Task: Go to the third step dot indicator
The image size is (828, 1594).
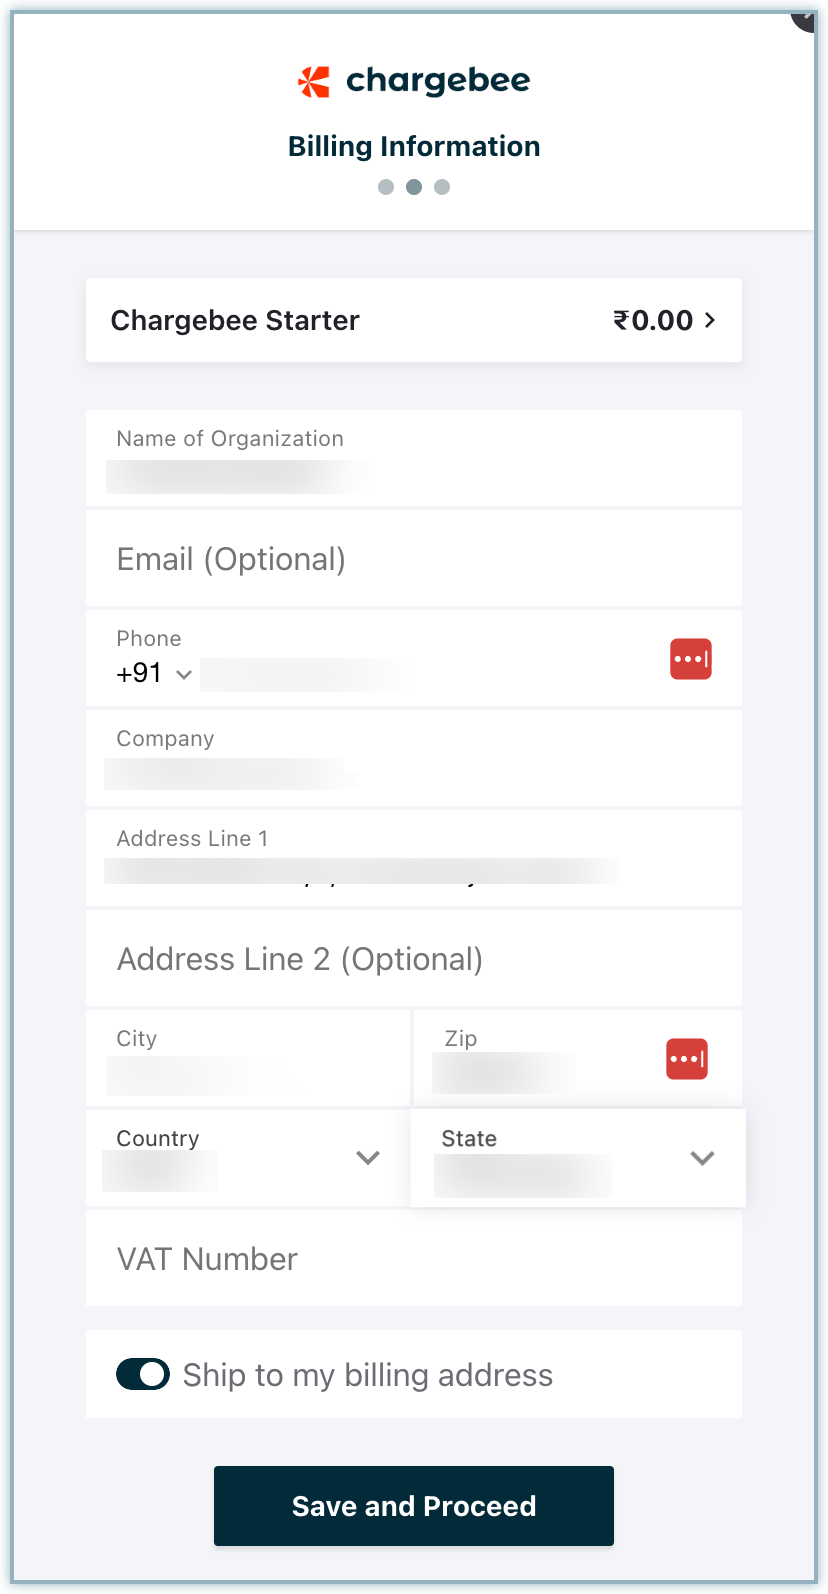Action: pyautogui.click(x=442, y=187)
